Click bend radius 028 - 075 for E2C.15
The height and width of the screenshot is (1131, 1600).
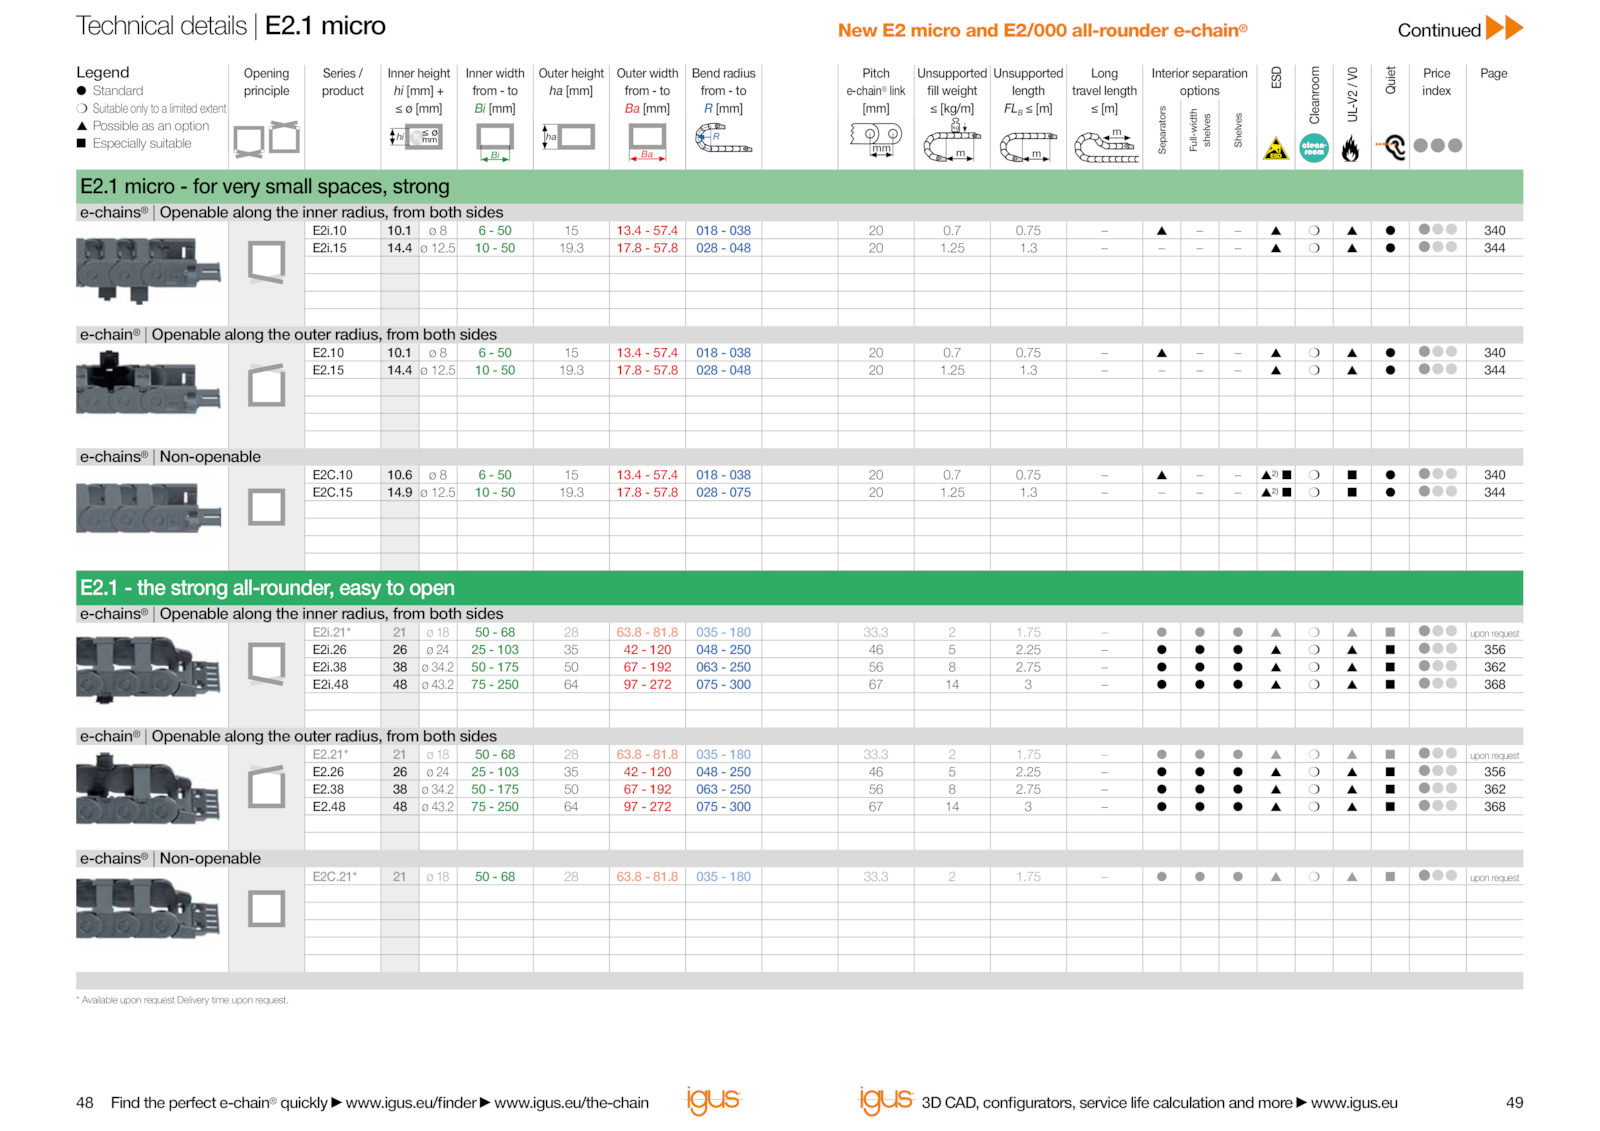[x=723, y=492]
